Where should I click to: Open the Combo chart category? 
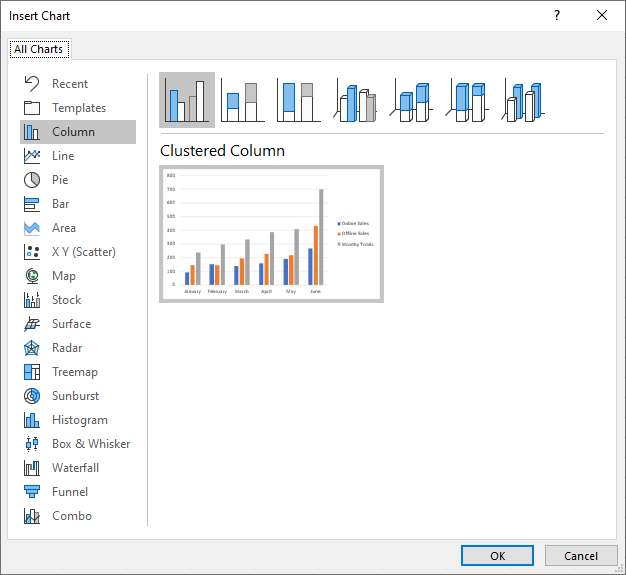point(71,516)
